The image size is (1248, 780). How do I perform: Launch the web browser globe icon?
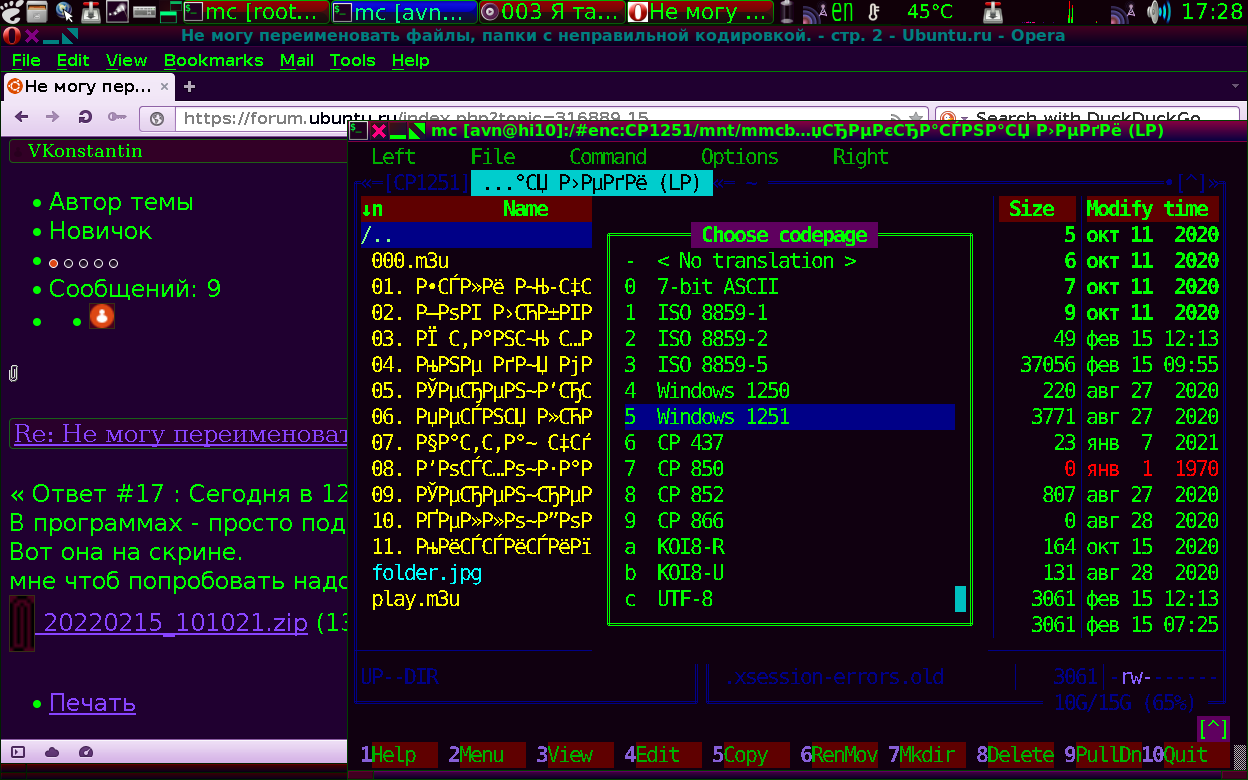(x=64, y=12)
